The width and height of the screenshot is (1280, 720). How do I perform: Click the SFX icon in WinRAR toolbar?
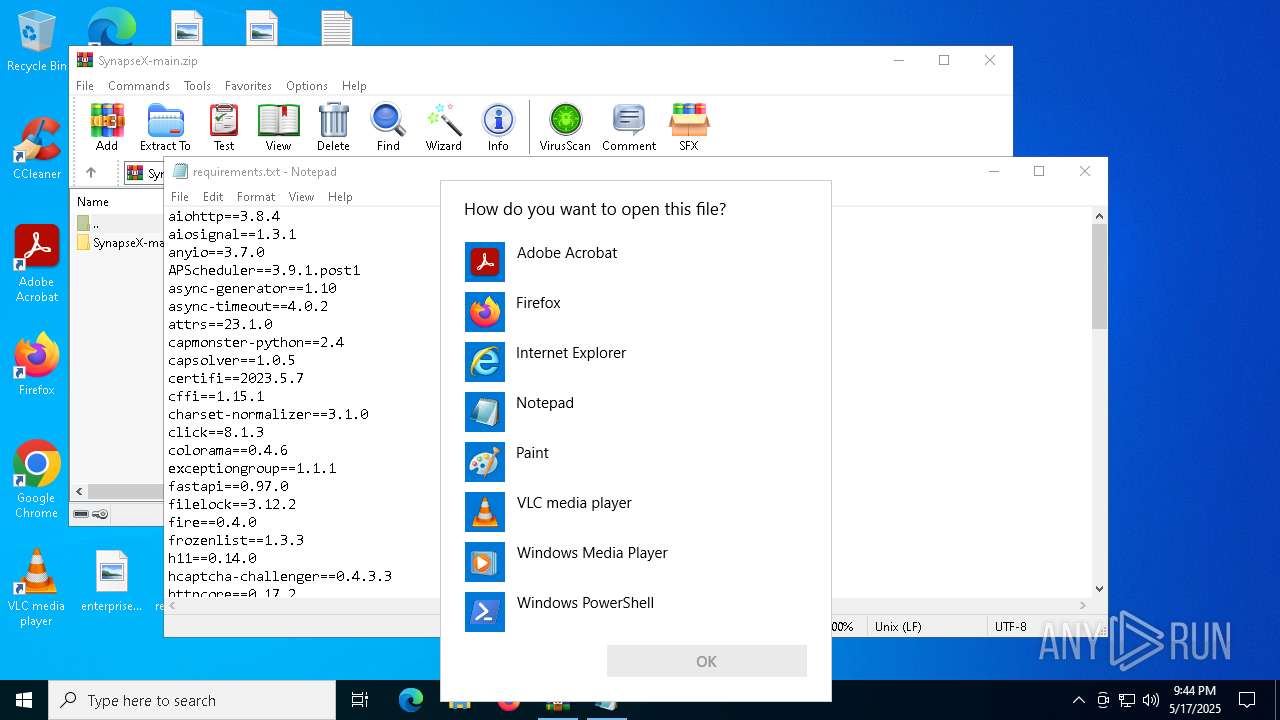tap(689, 127)
